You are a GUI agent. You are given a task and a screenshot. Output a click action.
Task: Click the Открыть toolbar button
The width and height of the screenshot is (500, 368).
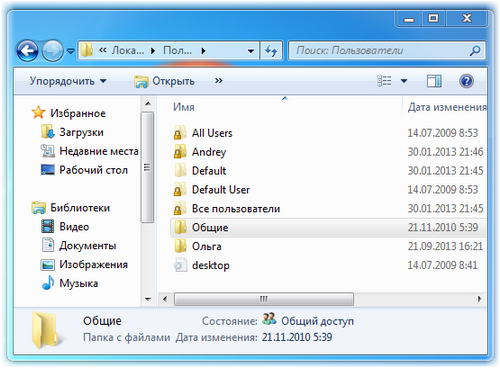[164, 81]
